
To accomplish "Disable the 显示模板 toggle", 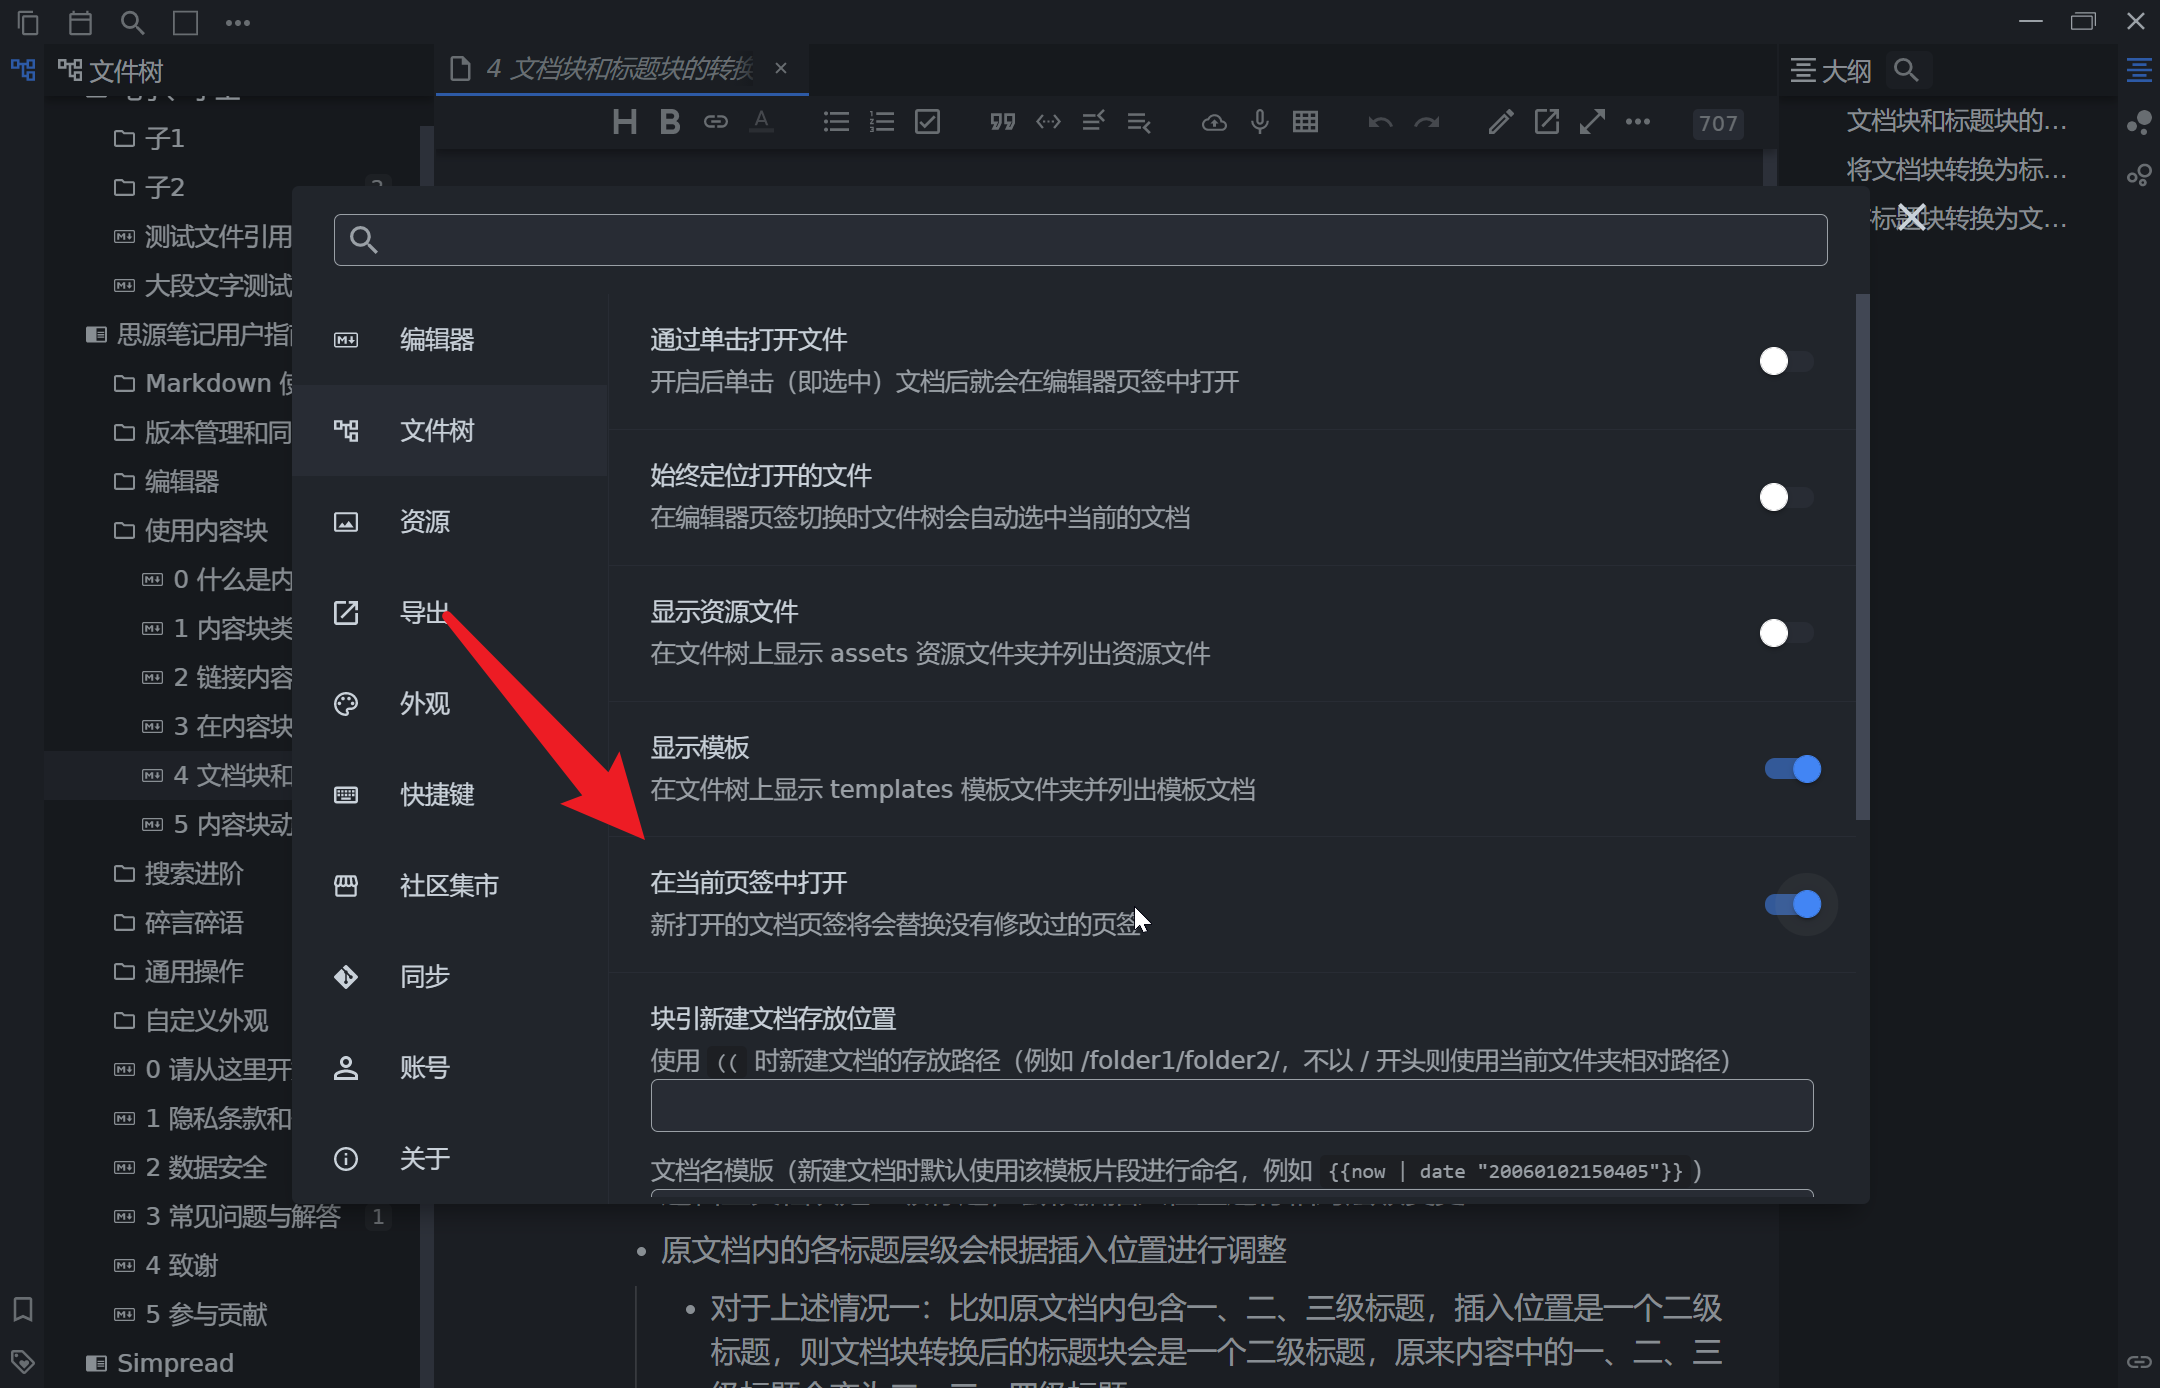I will click(x=1793, y=769).
